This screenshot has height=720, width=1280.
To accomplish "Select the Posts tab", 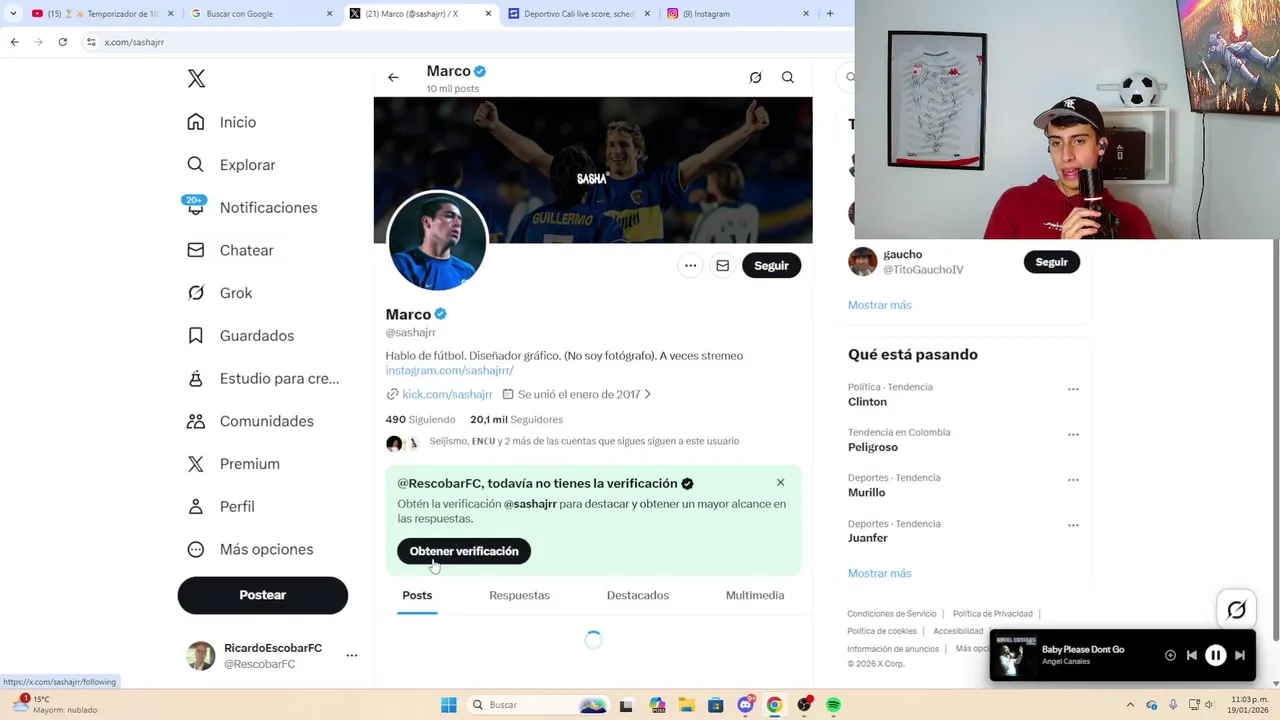I will pyautogui.click(x=417, y=595).
